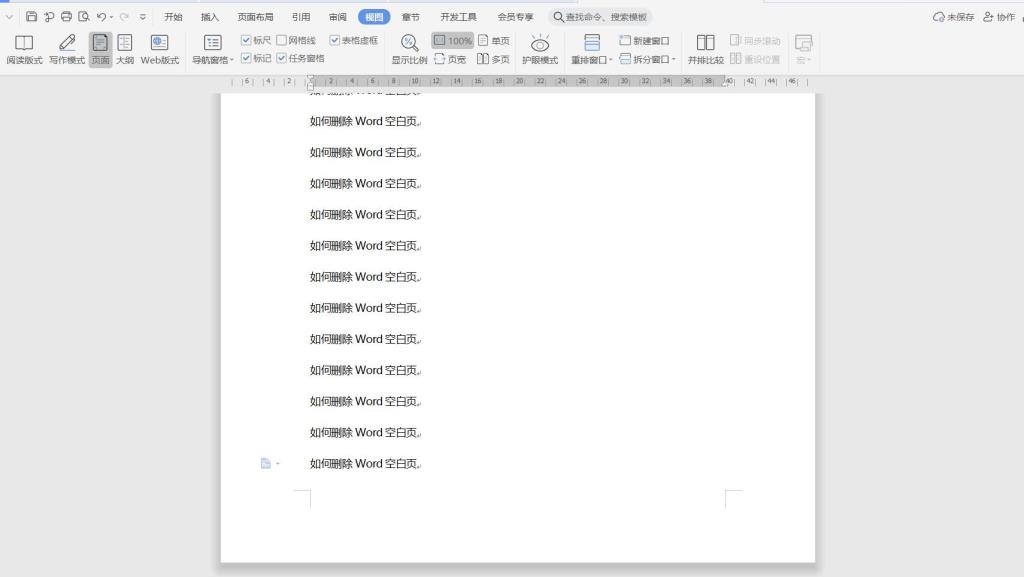Image resolution: width=1024 pixels, height=577 pixels.
Task: Click the Print icon in quick access bar
Action: [x=66, y=16]
